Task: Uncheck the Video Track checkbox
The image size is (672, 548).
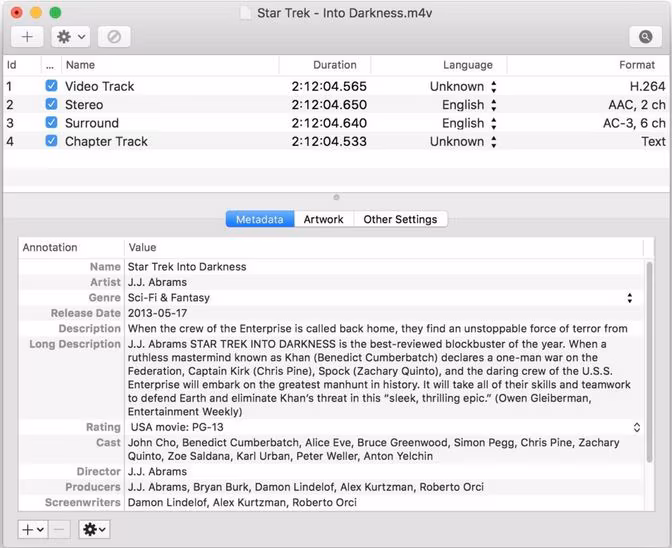Action: pyautogui.click(x=51, y=86)
